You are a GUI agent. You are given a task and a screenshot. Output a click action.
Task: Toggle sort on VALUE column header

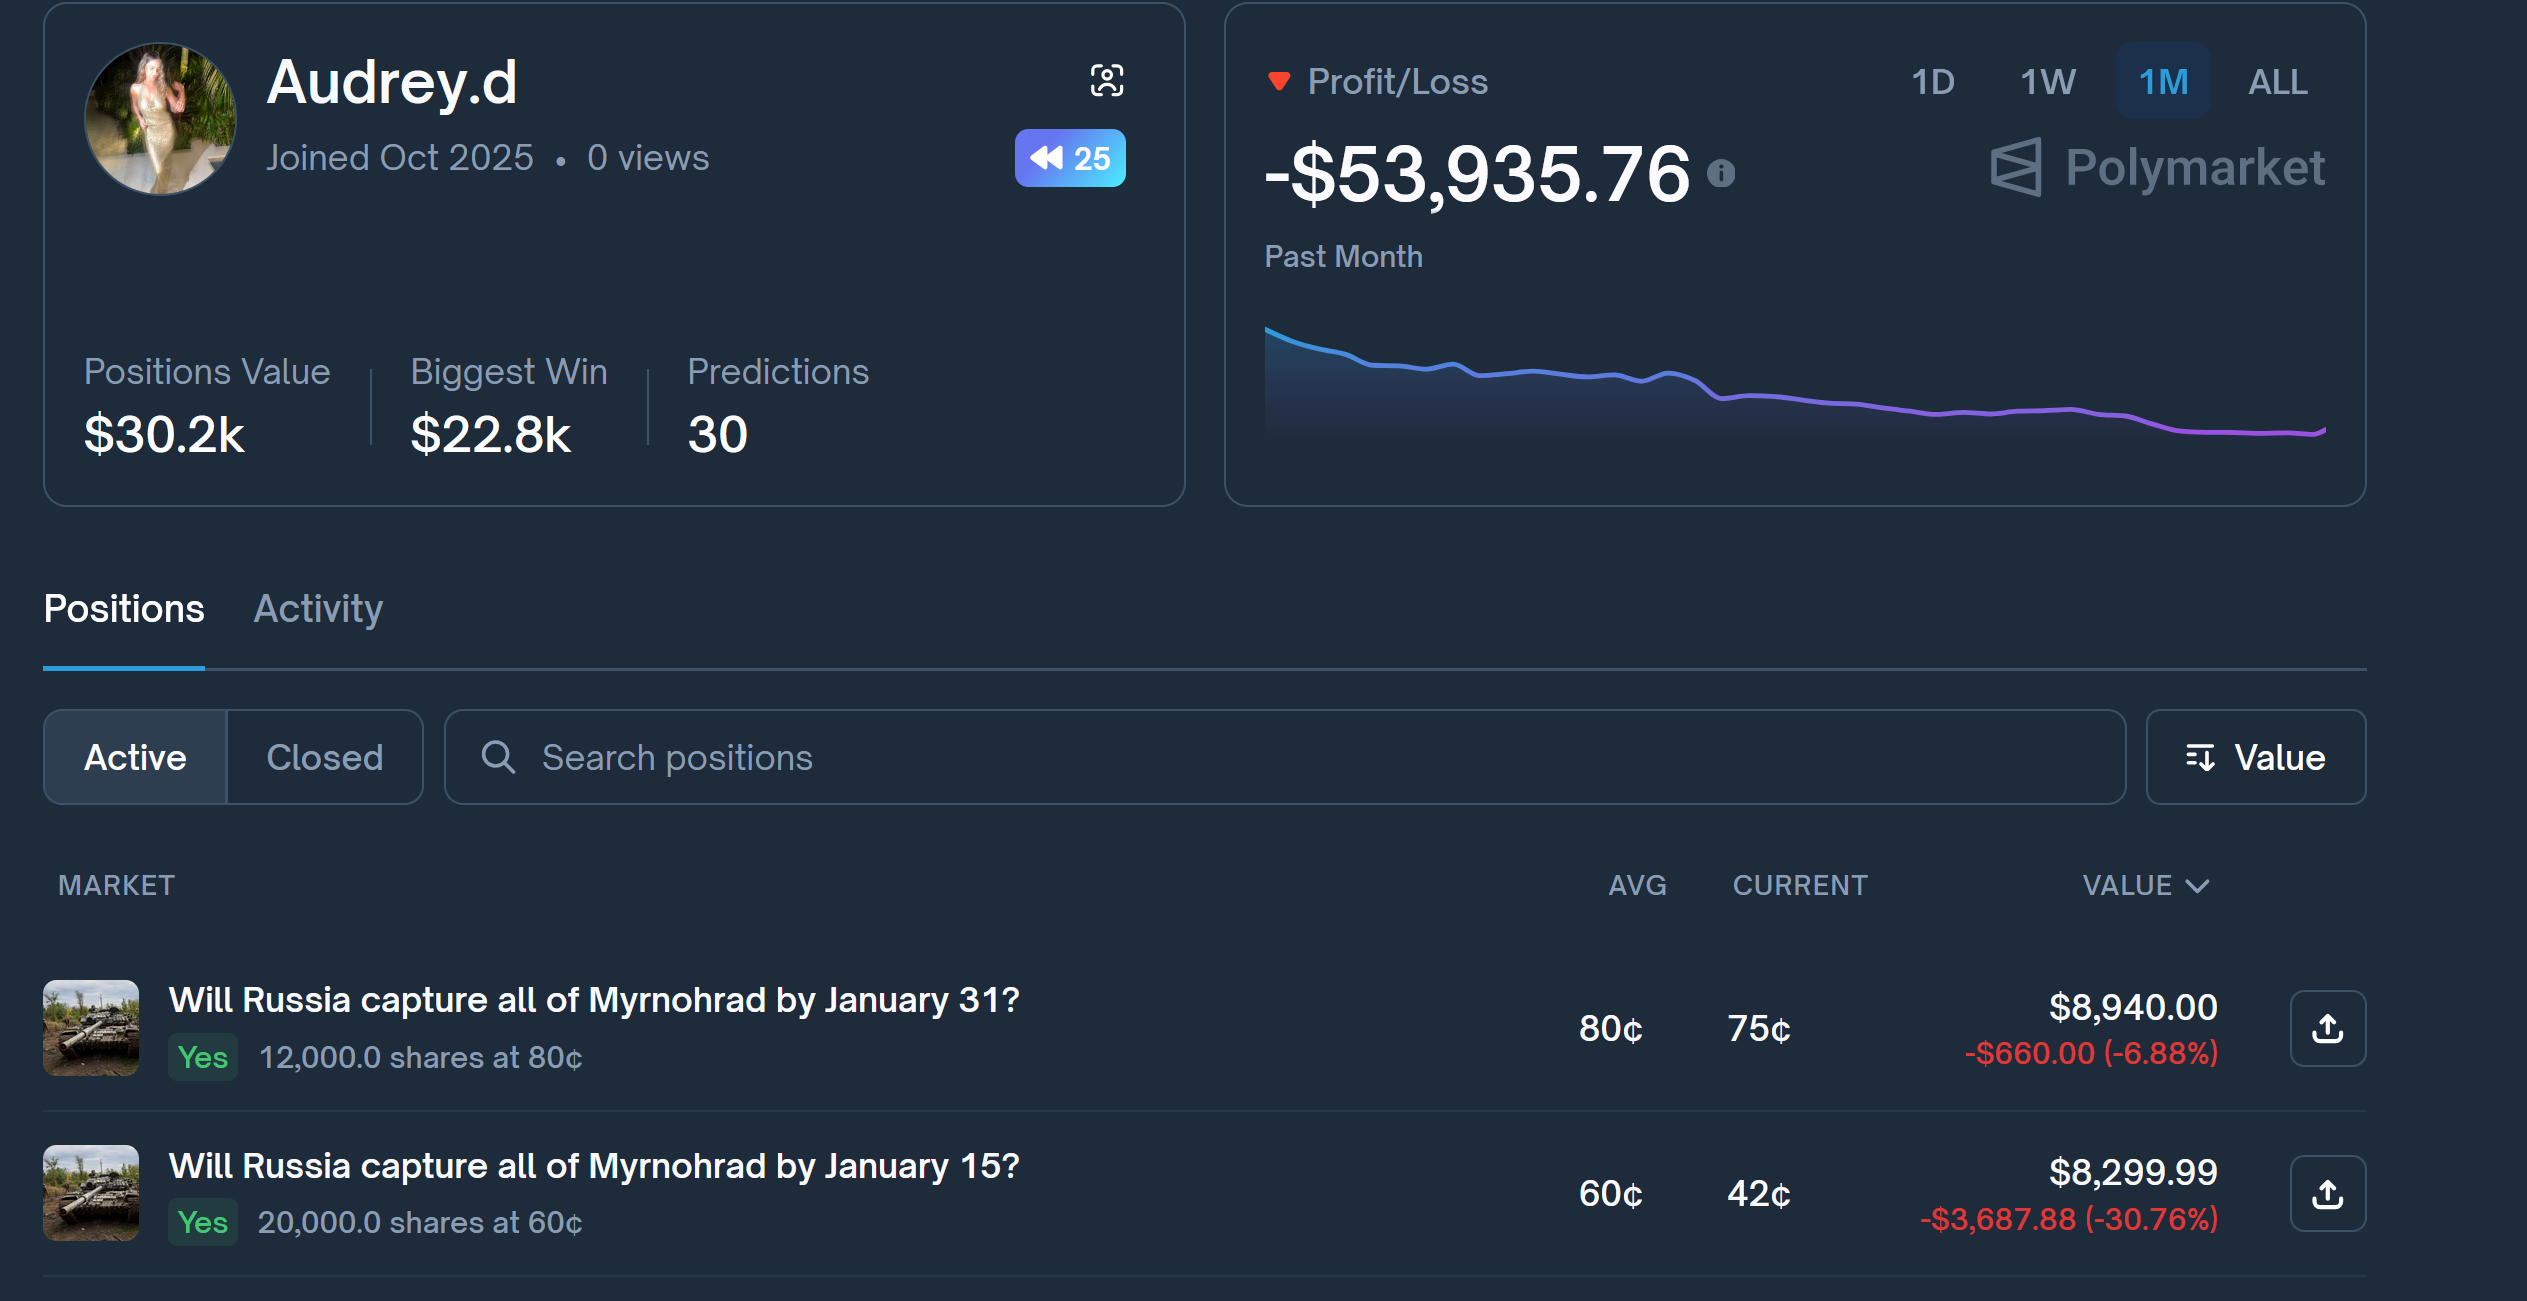(2144, 885)
